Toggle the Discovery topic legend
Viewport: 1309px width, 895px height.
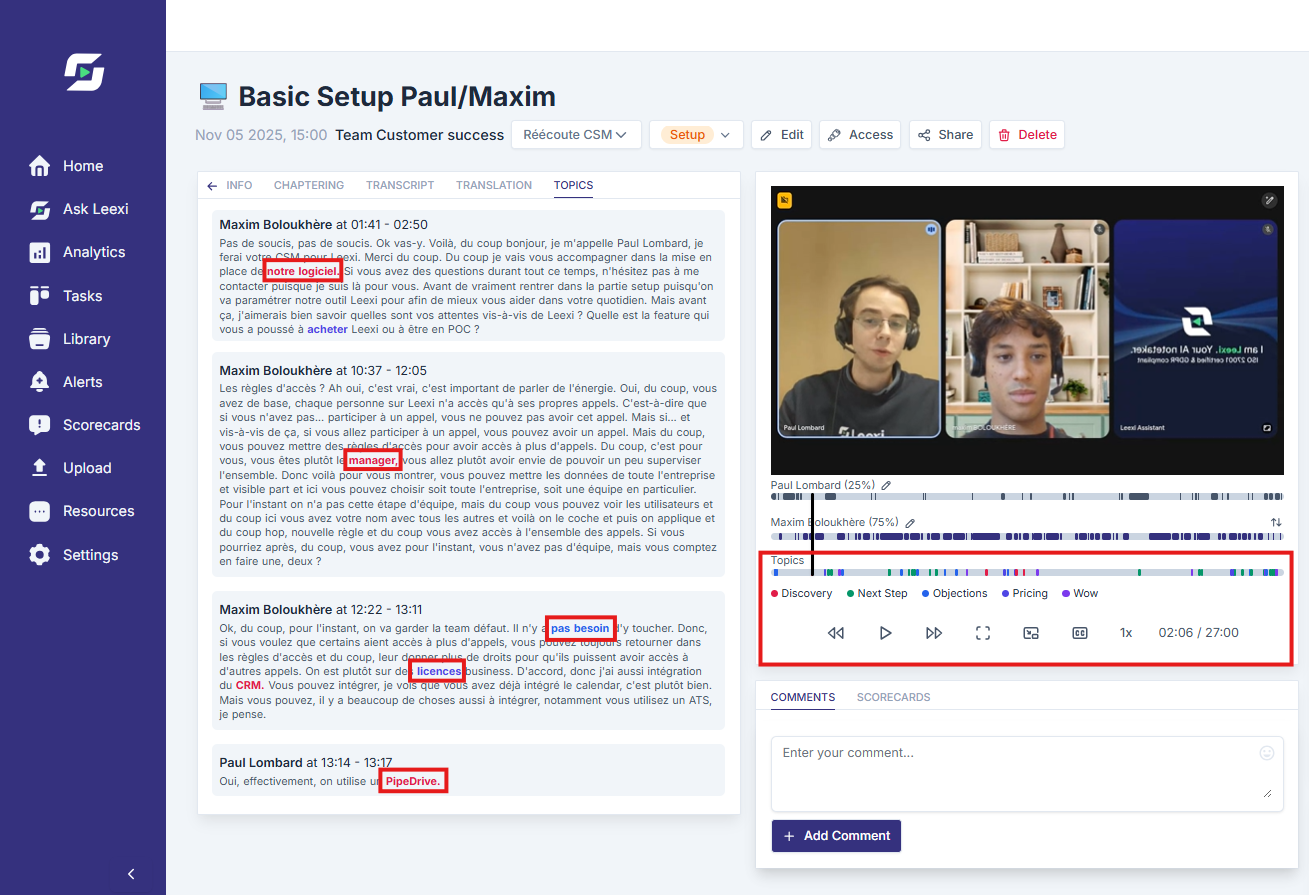[801, 593]
